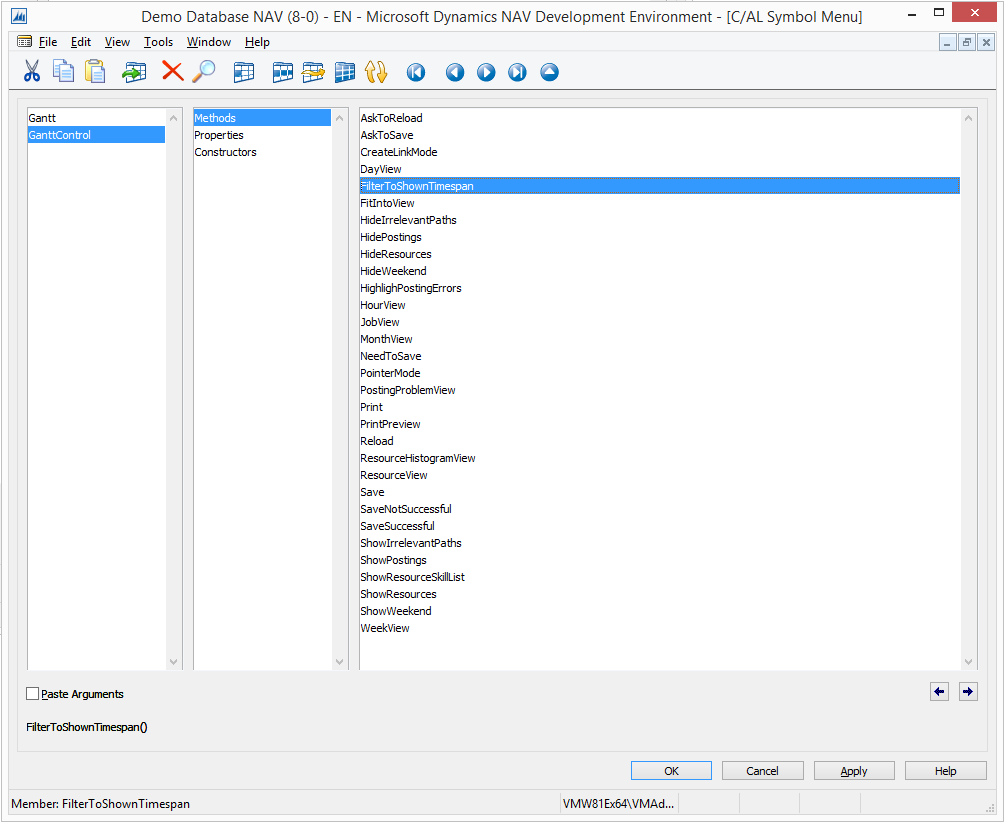Image resolution: width=1004 pixels, height=823 pixels.
Task: Open the Edit menu
Action: [81, 42]
